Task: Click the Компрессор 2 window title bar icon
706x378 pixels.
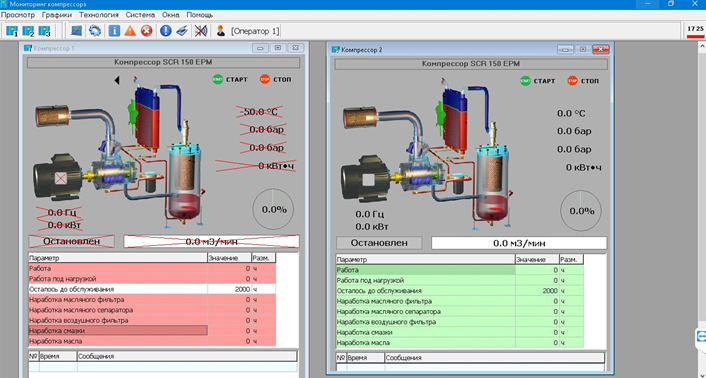Action: 335,50
